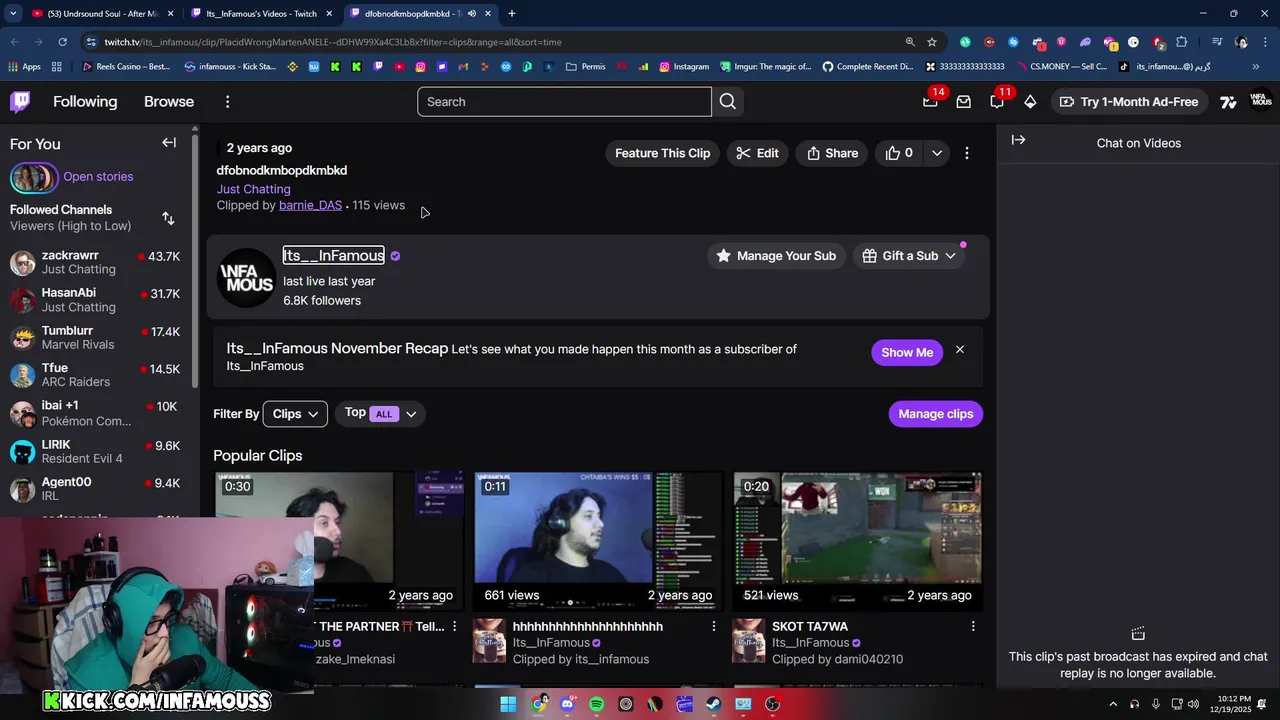Click Manage clips button
The width and height of the screenshot is (1280, 720).
936,414
